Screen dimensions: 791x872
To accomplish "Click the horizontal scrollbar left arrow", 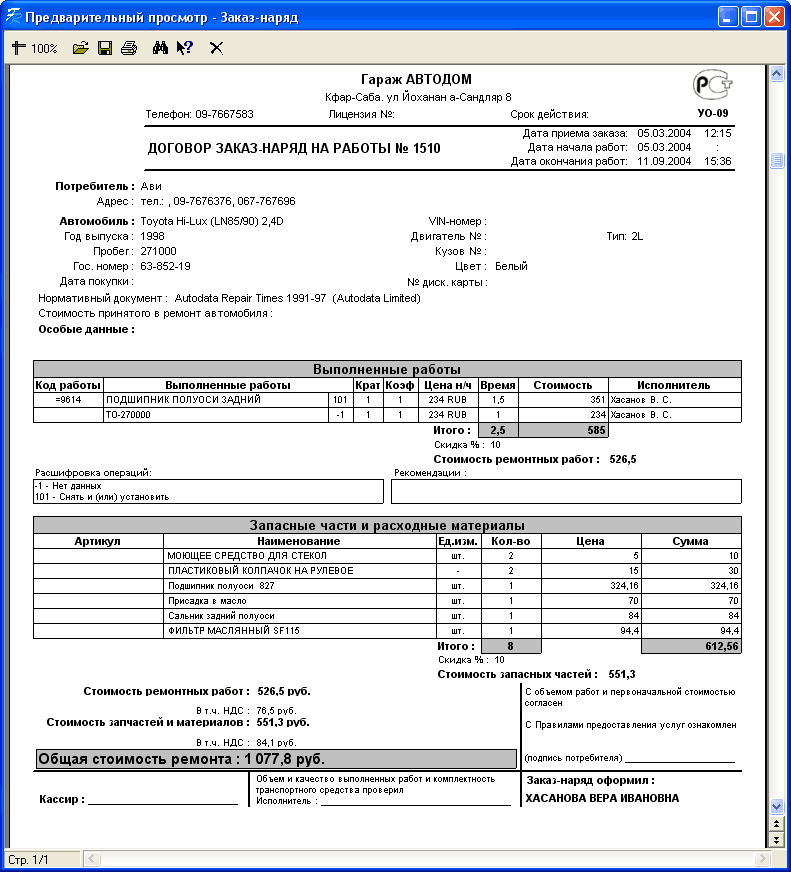I will [x=90, y=859].
